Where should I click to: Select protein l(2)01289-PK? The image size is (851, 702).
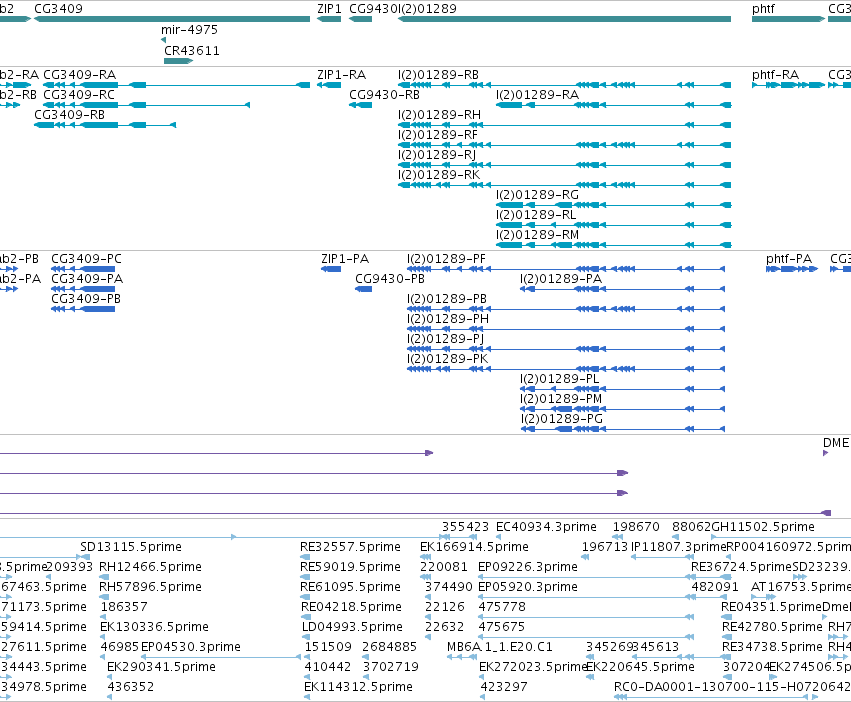(x=447, y=359)
